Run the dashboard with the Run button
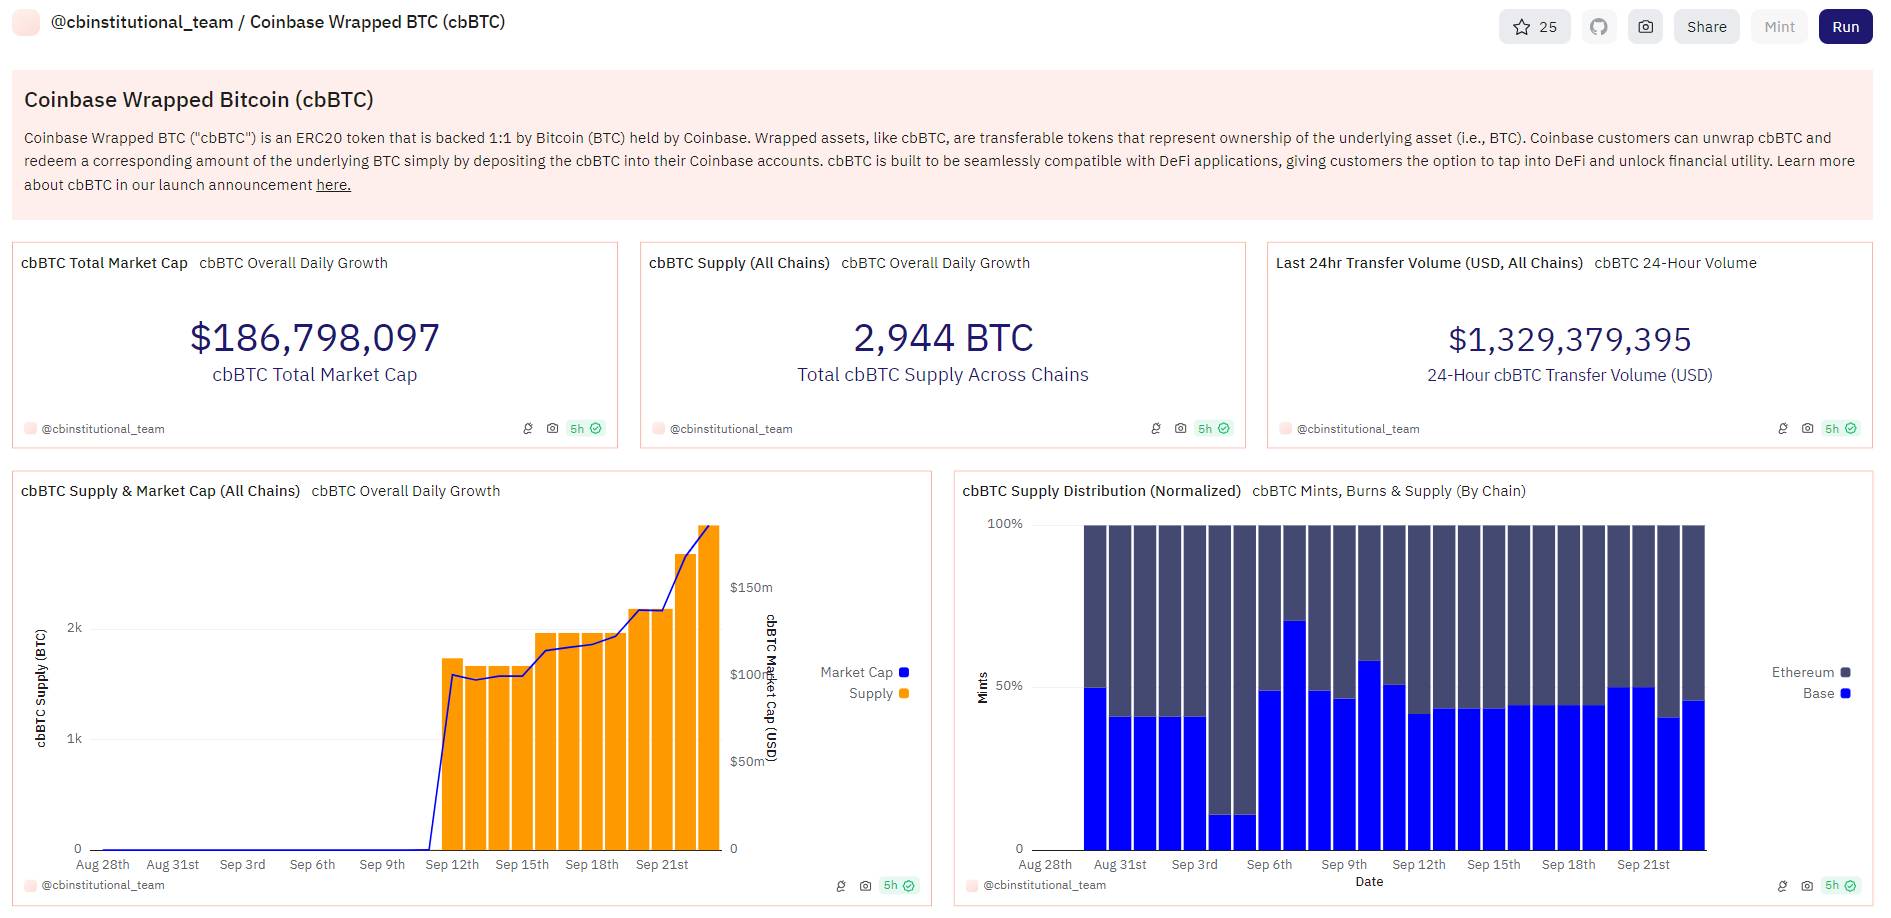1891x918 pixels. pyautogui.click(x=1845, y=27)
